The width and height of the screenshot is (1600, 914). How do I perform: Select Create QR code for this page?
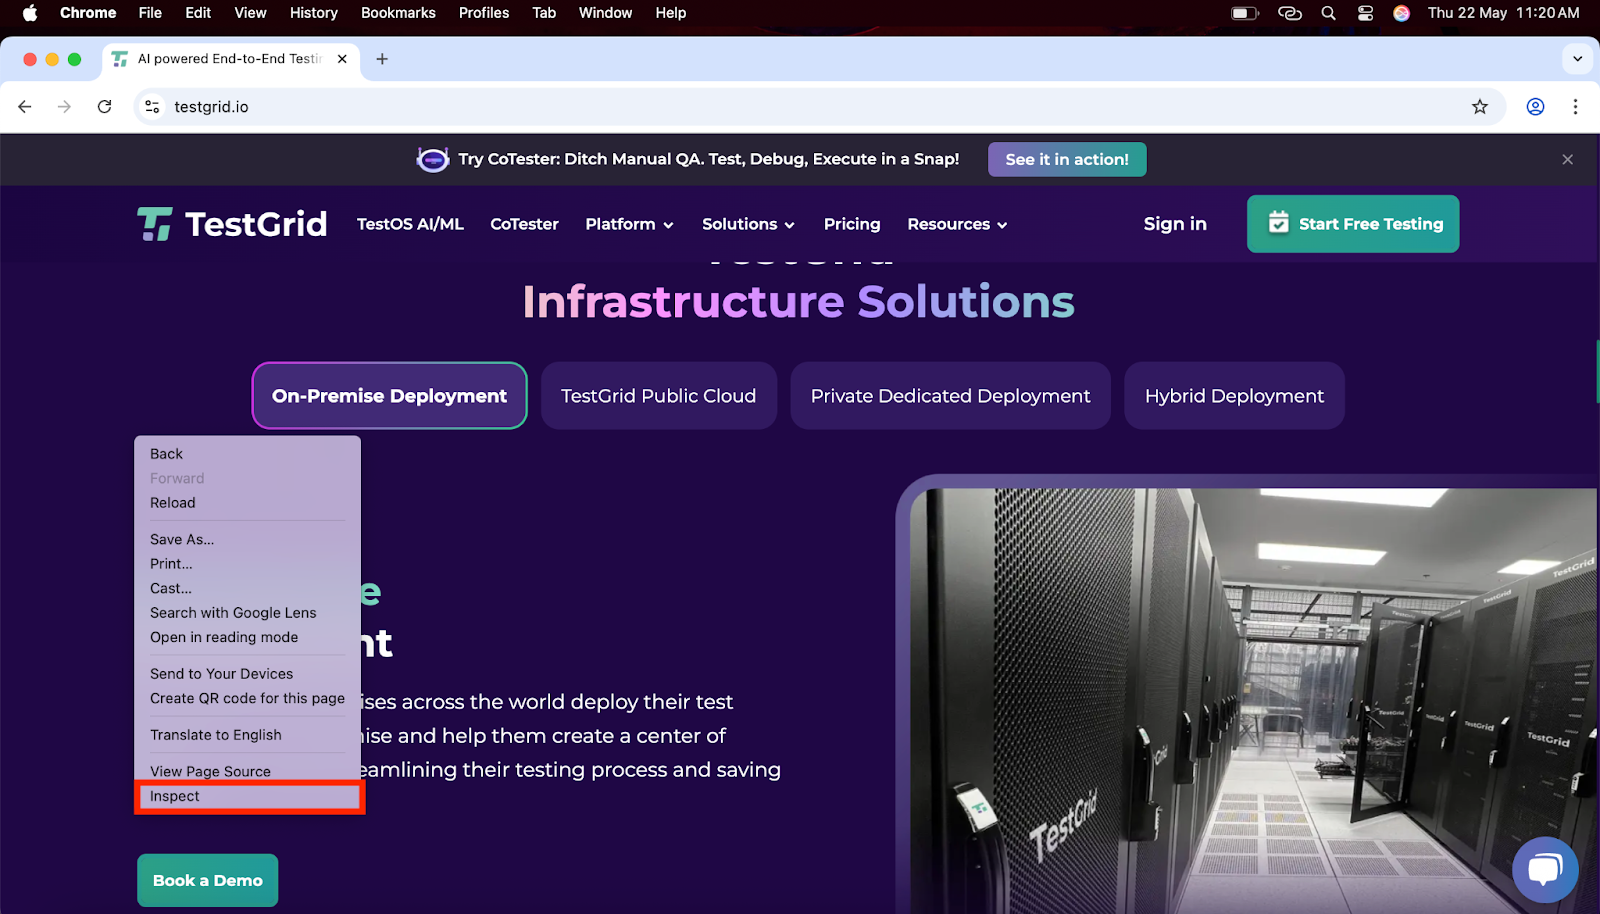click(248, 698)
